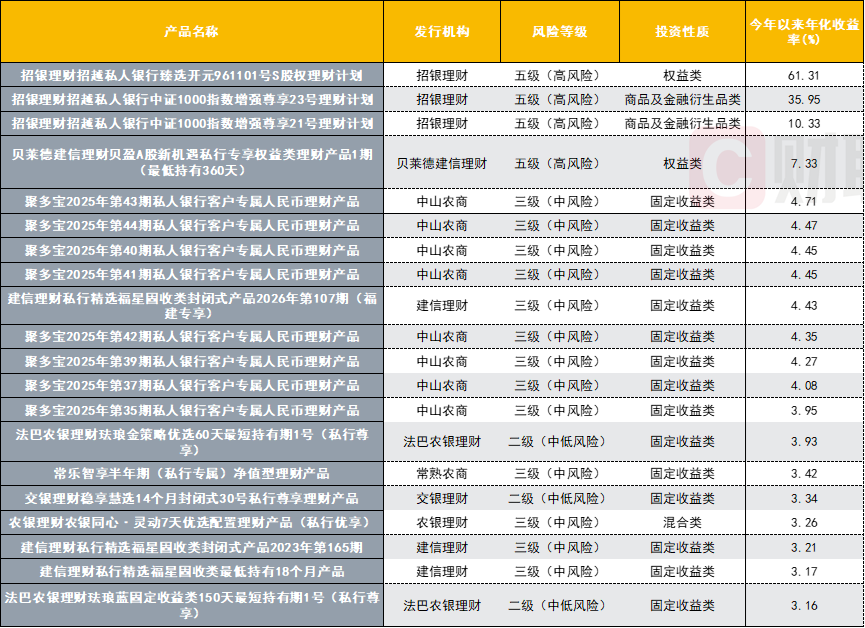
Task: Click the 3.34 yield cell
Action: click(x=804, y=498)
